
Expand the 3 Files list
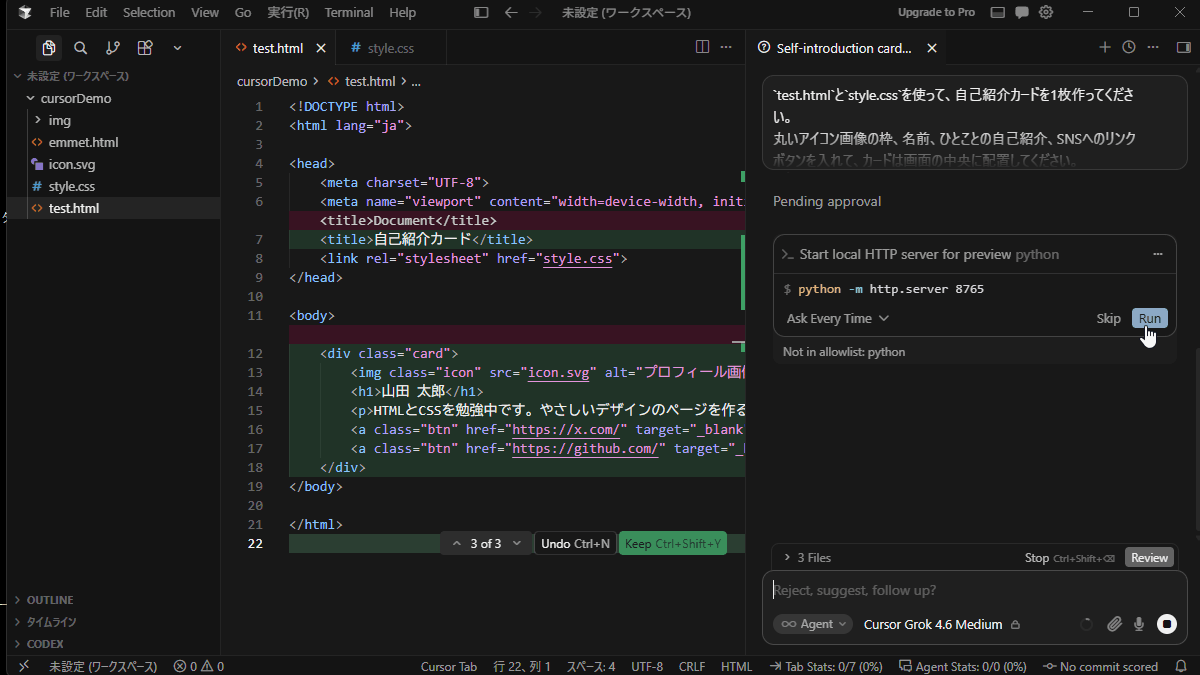coord(807,558)
